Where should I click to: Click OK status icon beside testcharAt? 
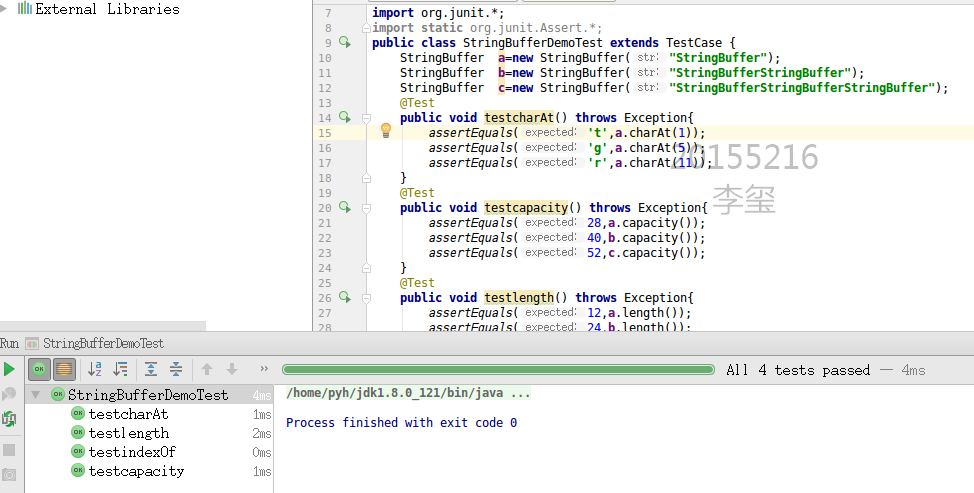coord(78,414)
